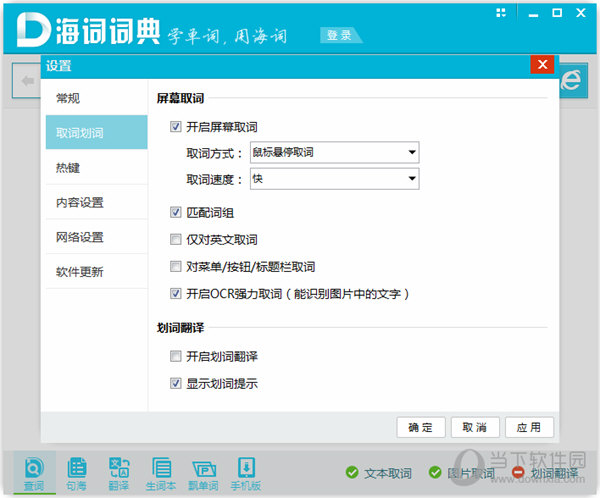Uncheck 开启OCR强力取词 checkbox
600x498 pixels.
(176, 294)
